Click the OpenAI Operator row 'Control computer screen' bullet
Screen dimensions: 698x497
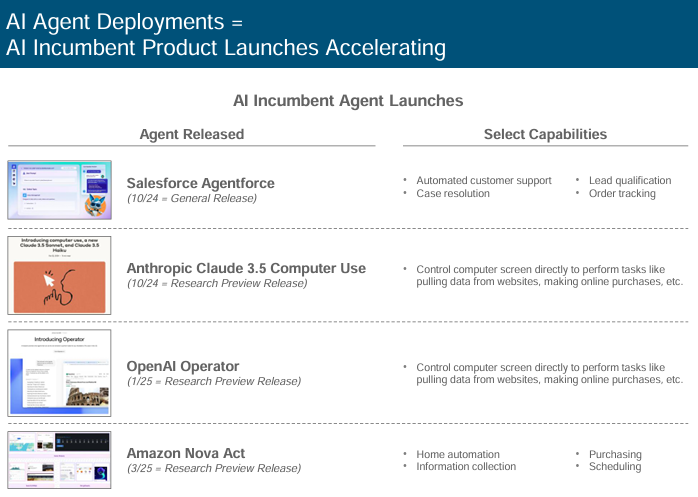pos(549,373)
